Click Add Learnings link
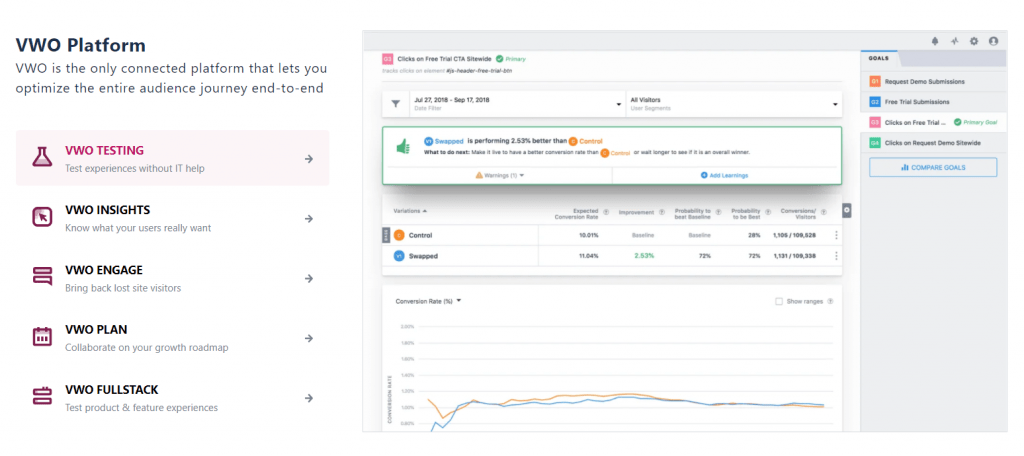The height and width of the screenshot is (456, 1024). (724, 175)
